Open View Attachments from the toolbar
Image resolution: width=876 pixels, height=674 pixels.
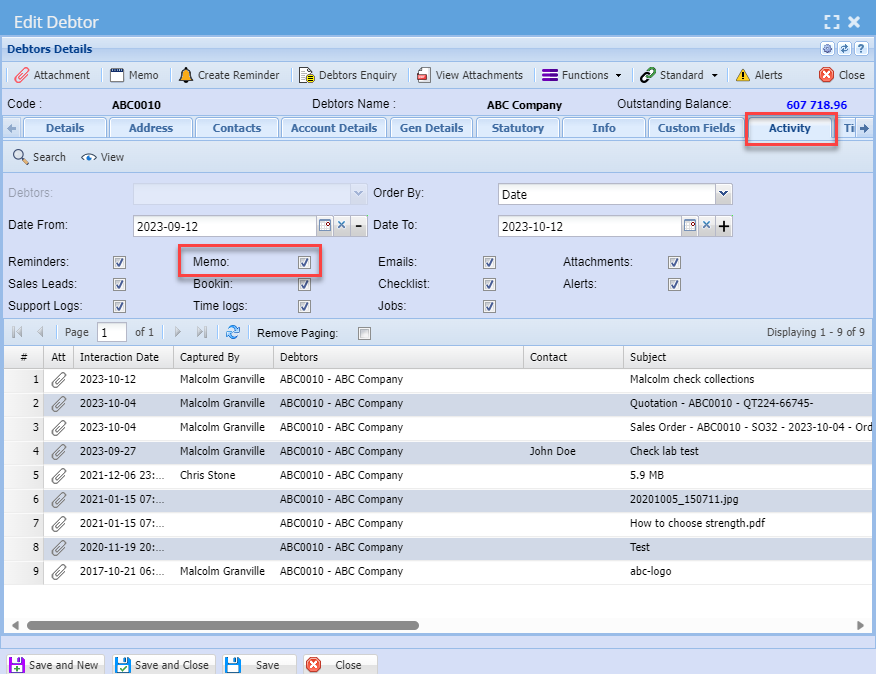pyautogui.click(x=424, y=75)
